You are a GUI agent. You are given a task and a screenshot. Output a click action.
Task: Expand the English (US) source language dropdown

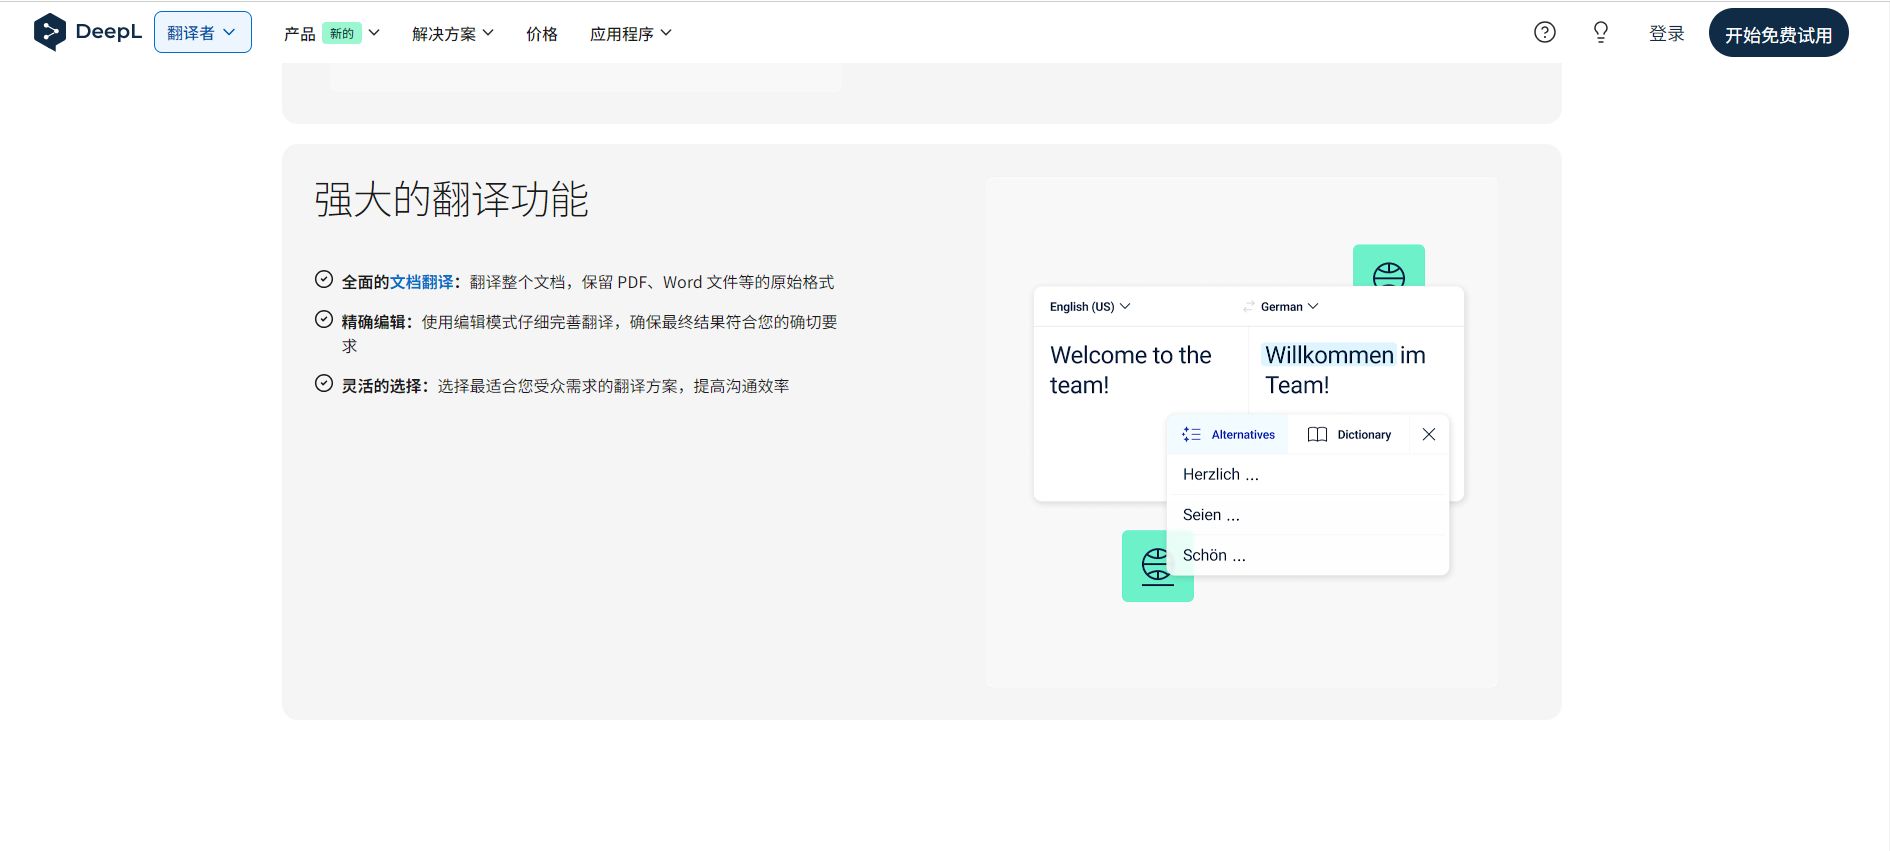point(1089,307)
